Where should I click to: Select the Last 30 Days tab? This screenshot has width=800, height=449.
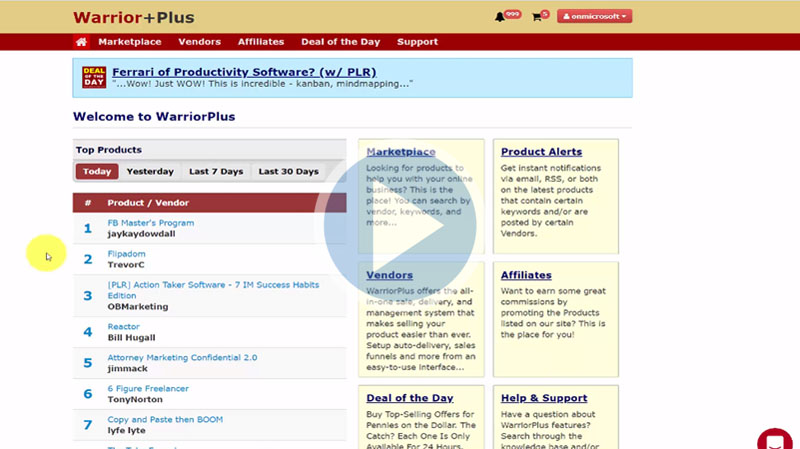288,171
